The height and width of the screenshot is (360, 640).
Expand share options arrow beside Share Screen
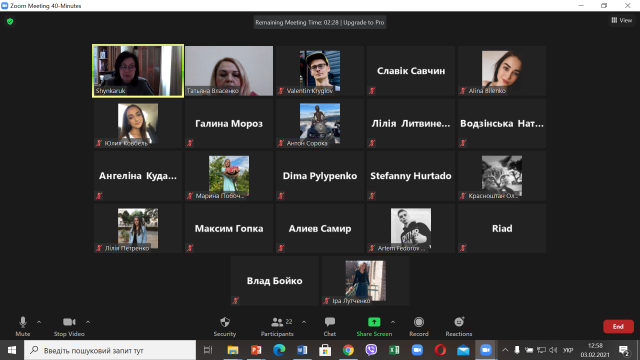[x=393, y=322]
